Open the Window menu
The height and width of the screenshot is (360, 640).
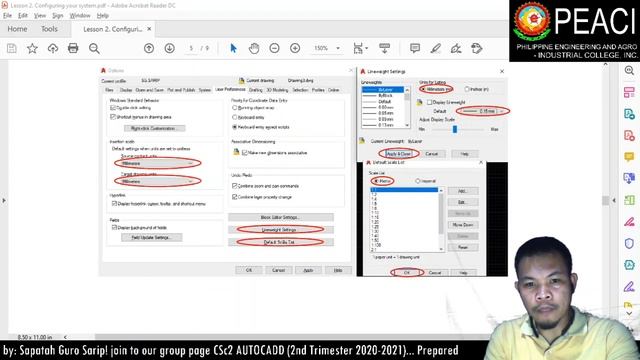(80, 16)
